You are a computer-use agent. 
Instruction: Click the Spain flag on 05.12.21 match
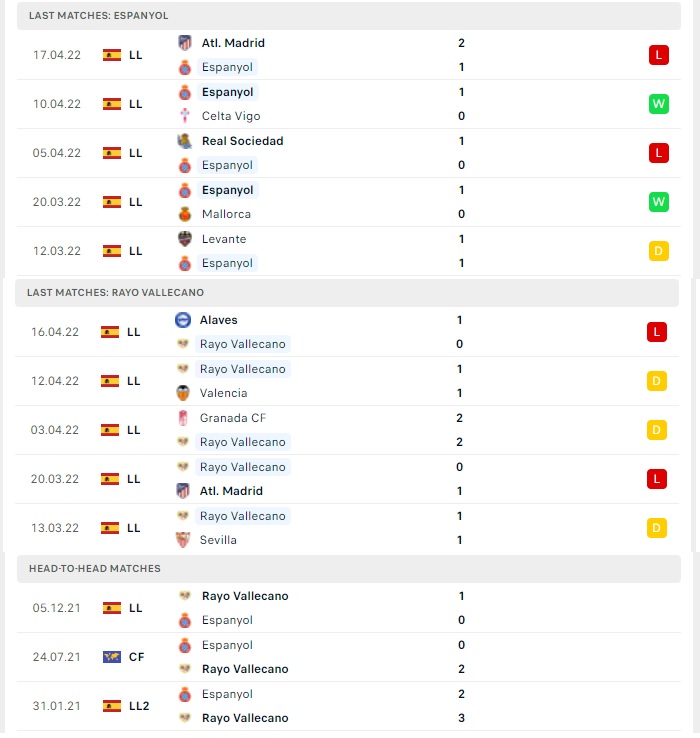pos(112,608)
